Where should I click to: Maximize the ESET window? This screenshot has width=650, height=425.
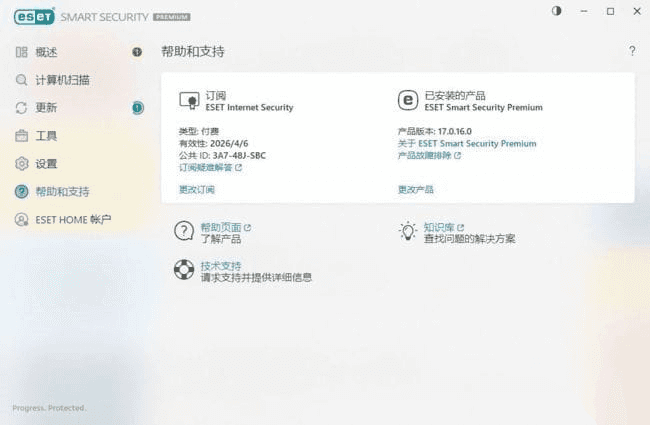610,11
